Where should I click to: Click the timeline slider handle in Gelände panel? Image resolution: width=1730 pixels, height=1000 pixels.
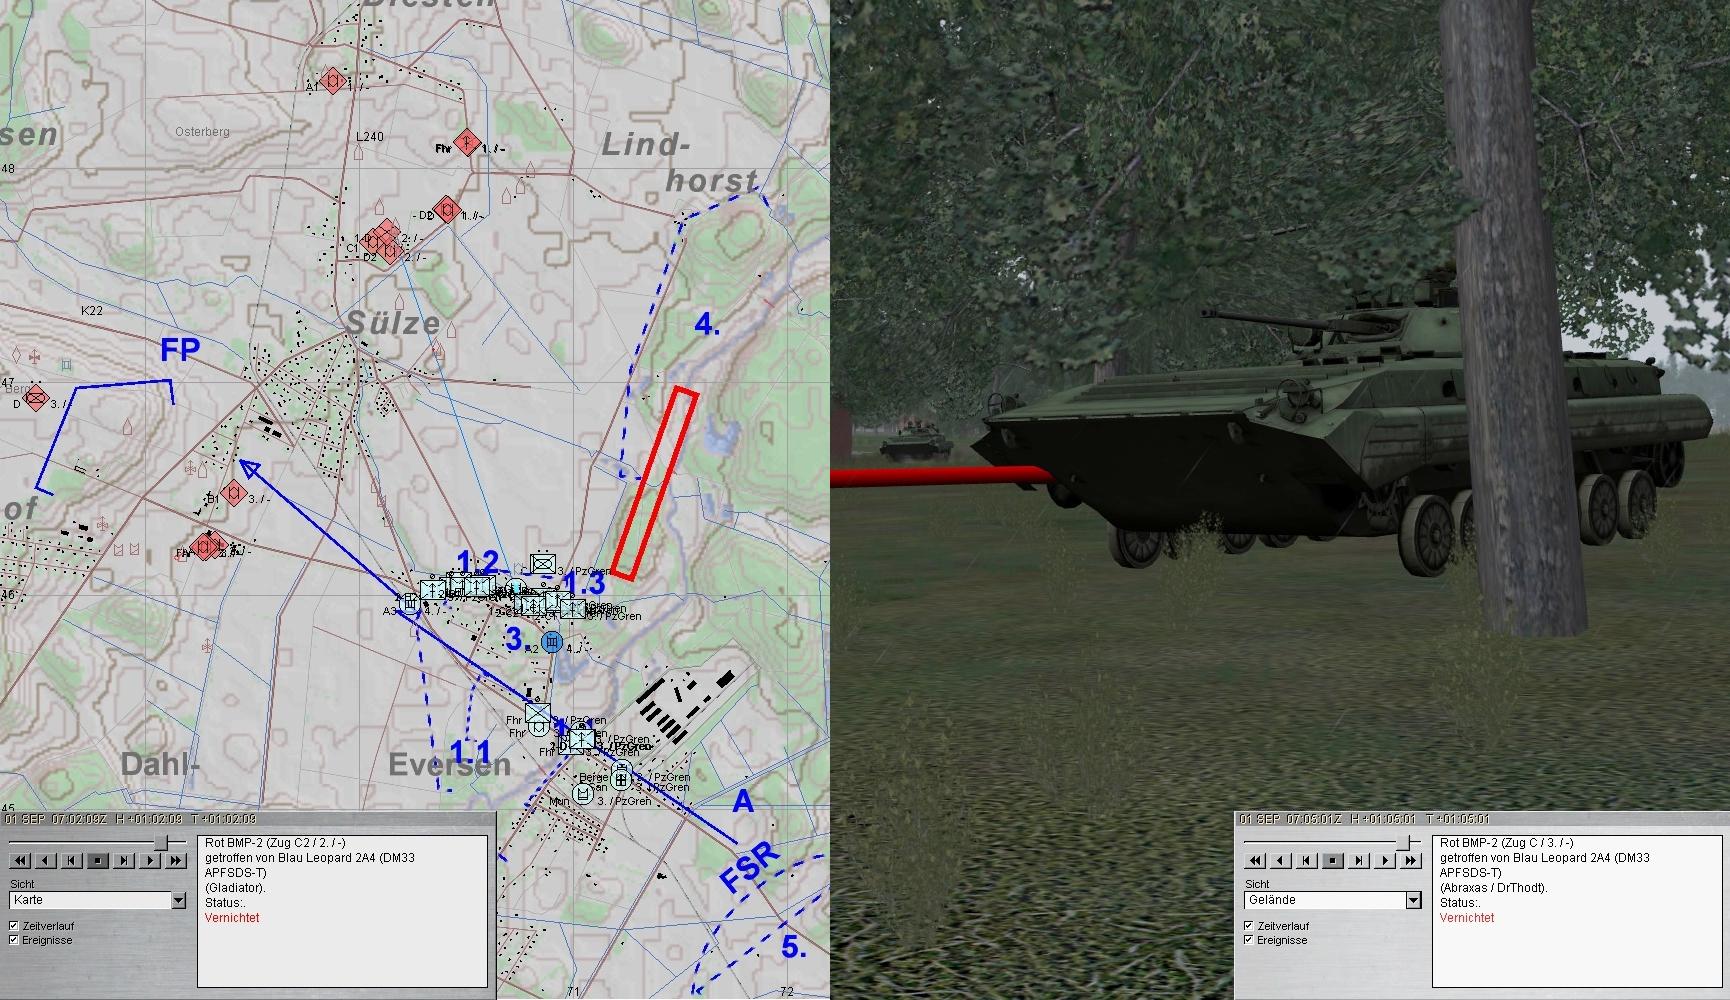point(1405,843)
